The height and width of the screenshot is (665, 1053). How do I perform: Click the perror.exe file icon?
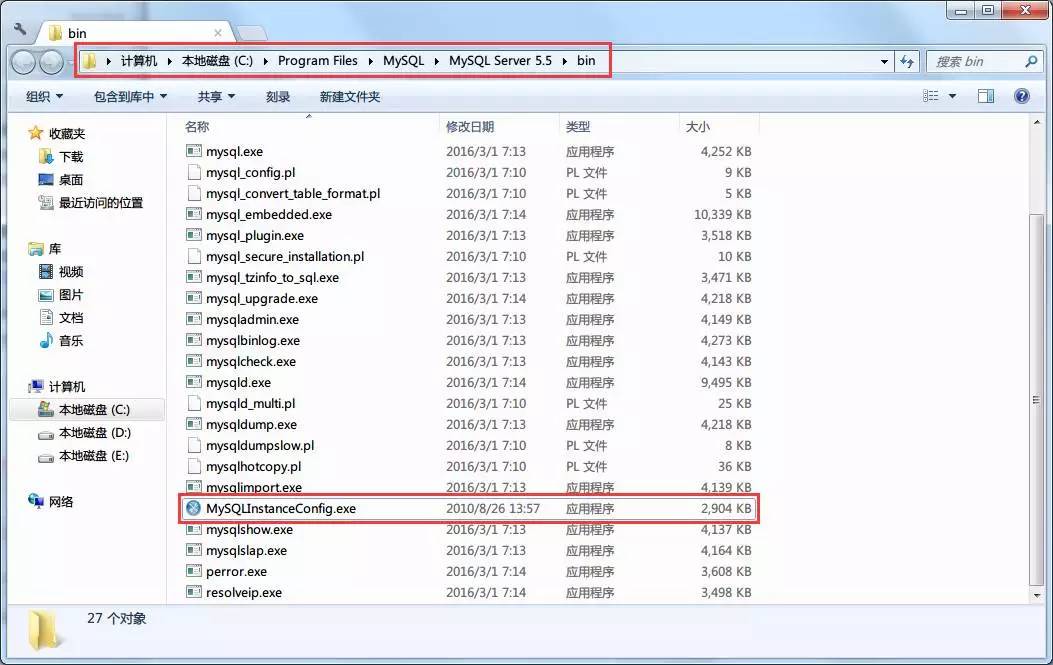[193, 571]
